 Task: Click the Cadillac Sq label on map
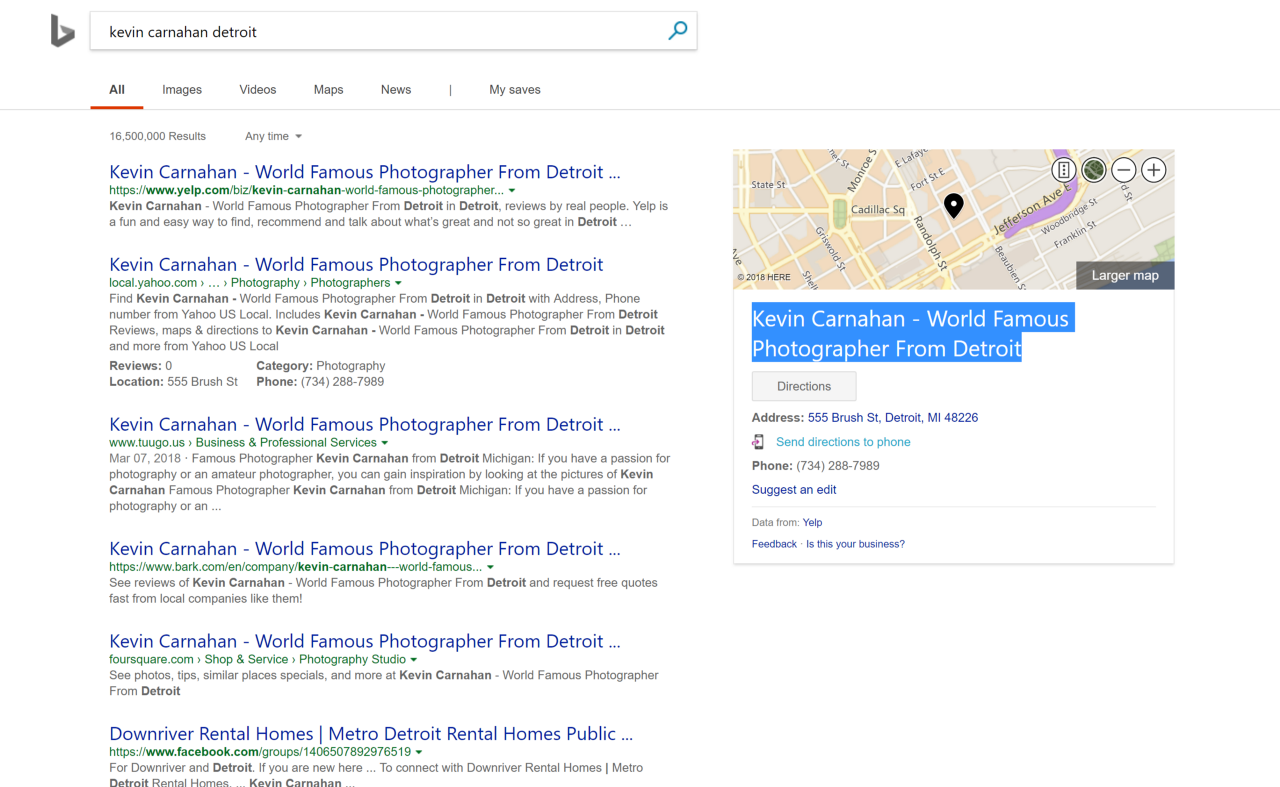click(x=878, y=210)
